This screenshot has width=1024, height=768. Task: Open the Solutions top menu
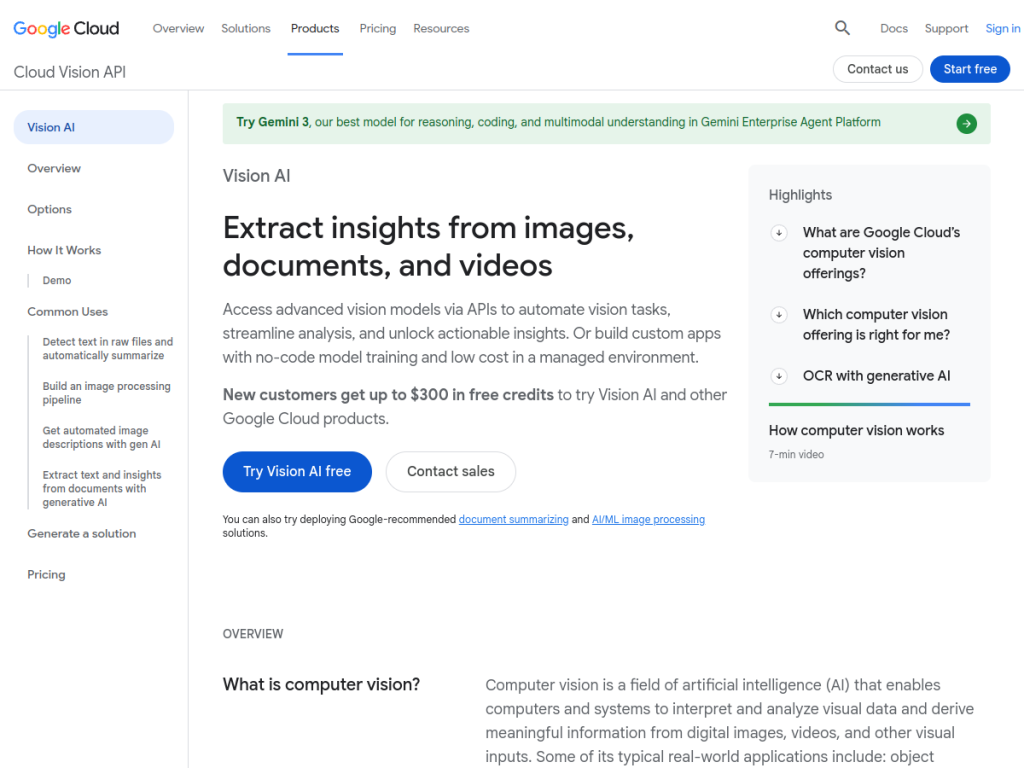click(246, 29)
